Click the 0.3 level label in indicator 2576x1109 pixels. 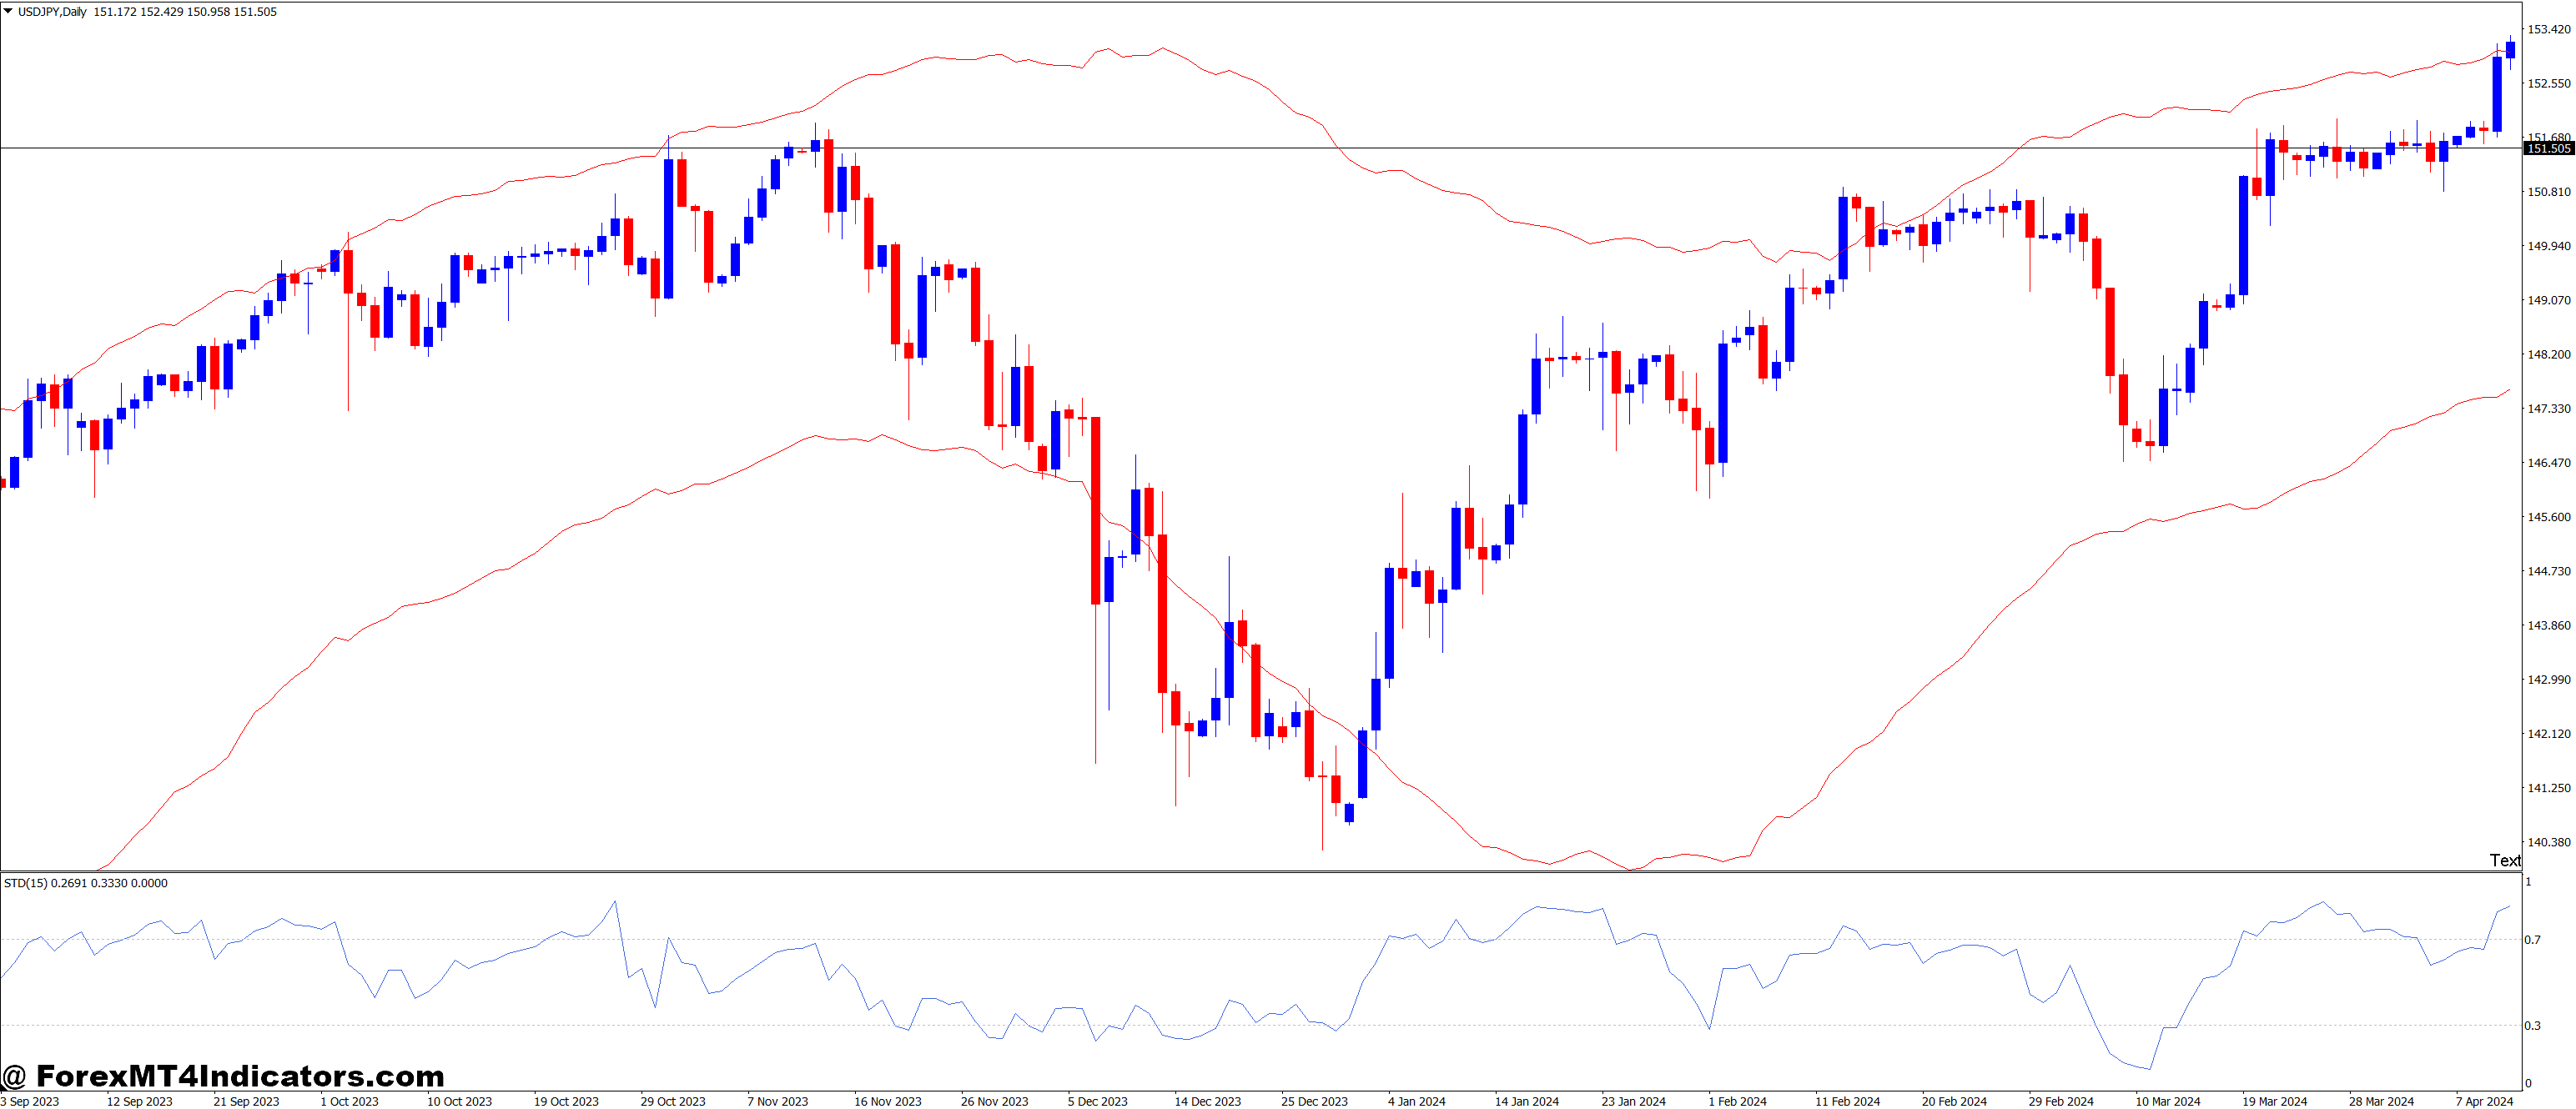click(2532, 1025)
